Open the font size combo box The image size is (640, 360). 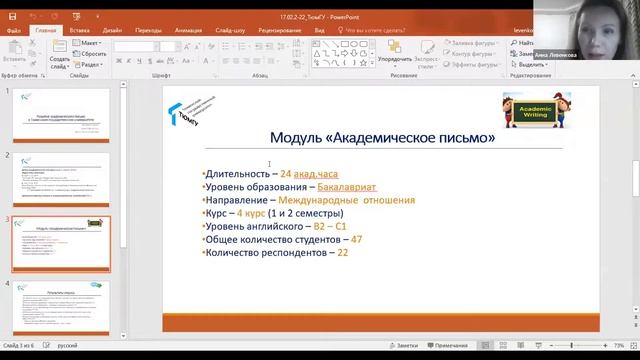point(170,47)
